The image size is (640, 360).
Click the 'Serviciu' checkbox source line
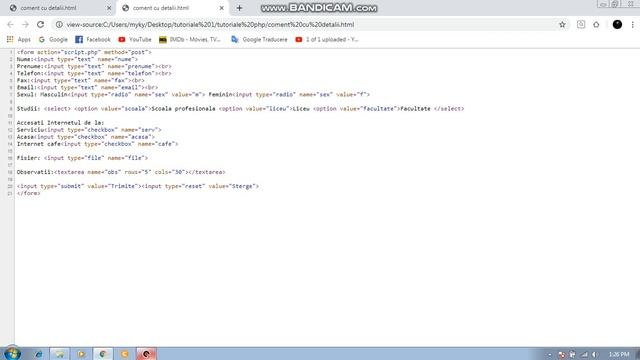[x=89, y=130]
